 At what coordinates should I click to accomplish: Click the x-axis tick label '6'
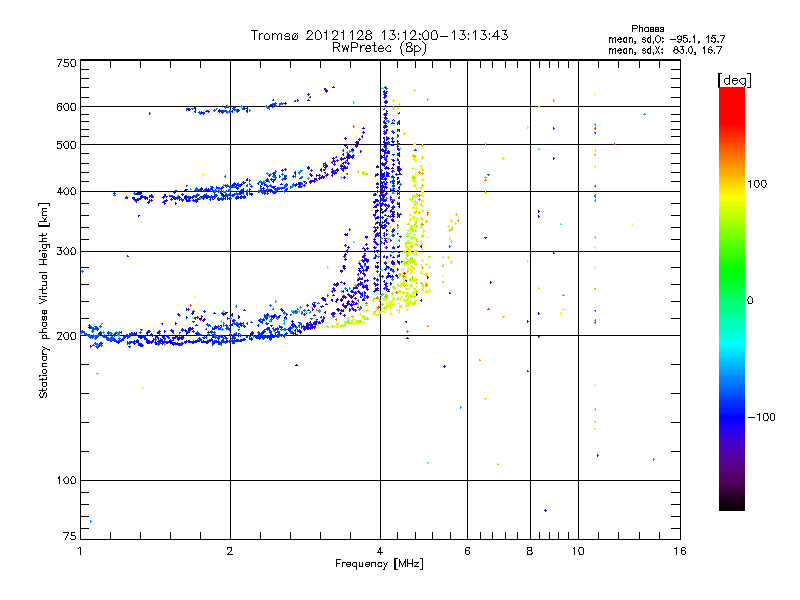467,551
